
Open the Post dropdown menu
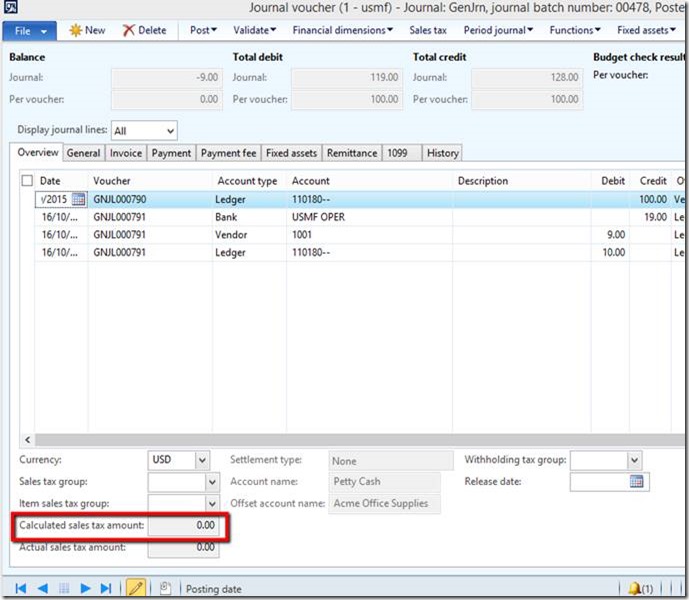tap(203, 30)
